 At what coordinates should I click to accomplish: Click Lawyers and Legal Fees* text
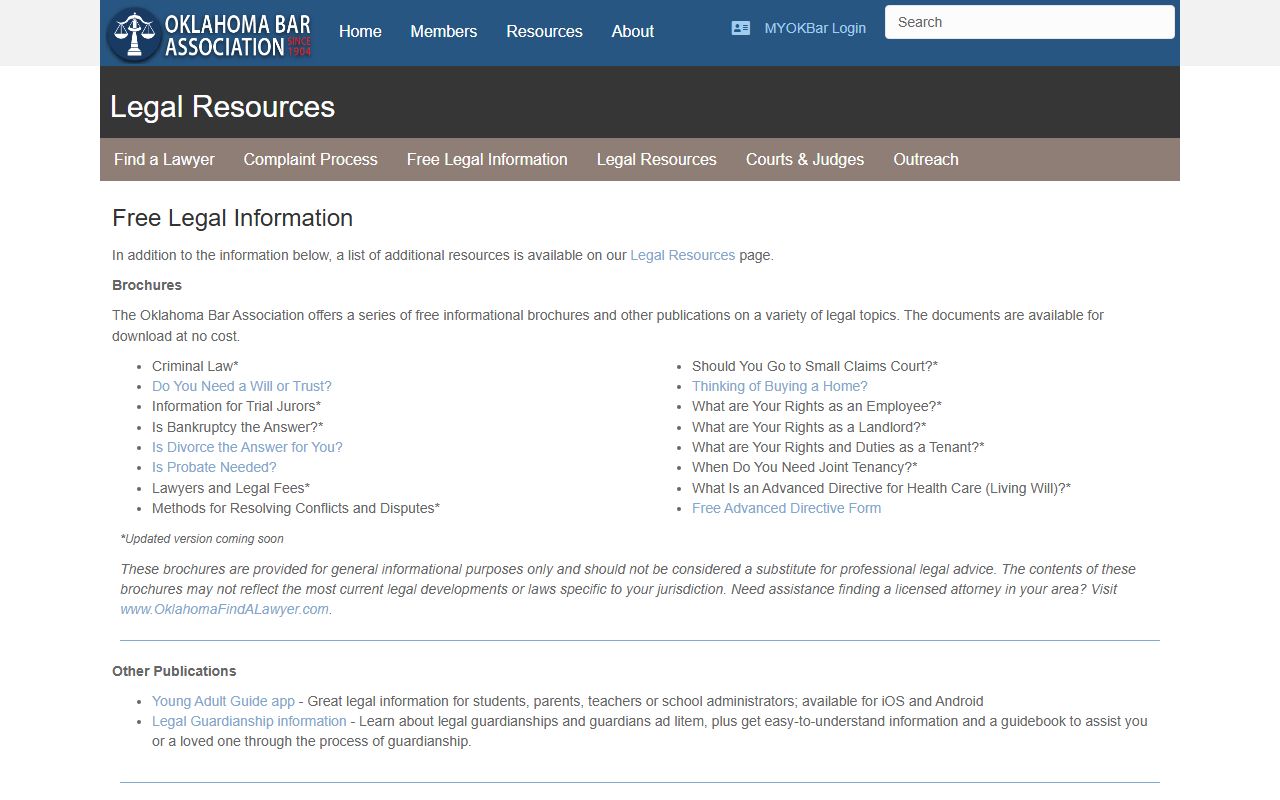pos(231,488)
